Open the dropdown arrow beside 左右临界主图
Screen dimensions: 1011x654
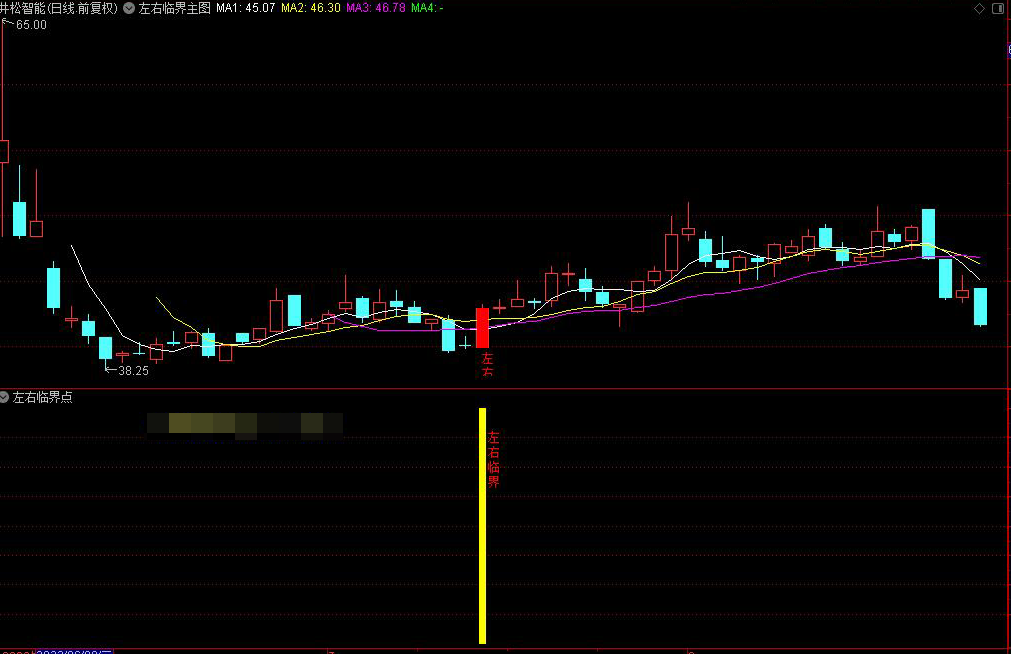pos(129,8)
